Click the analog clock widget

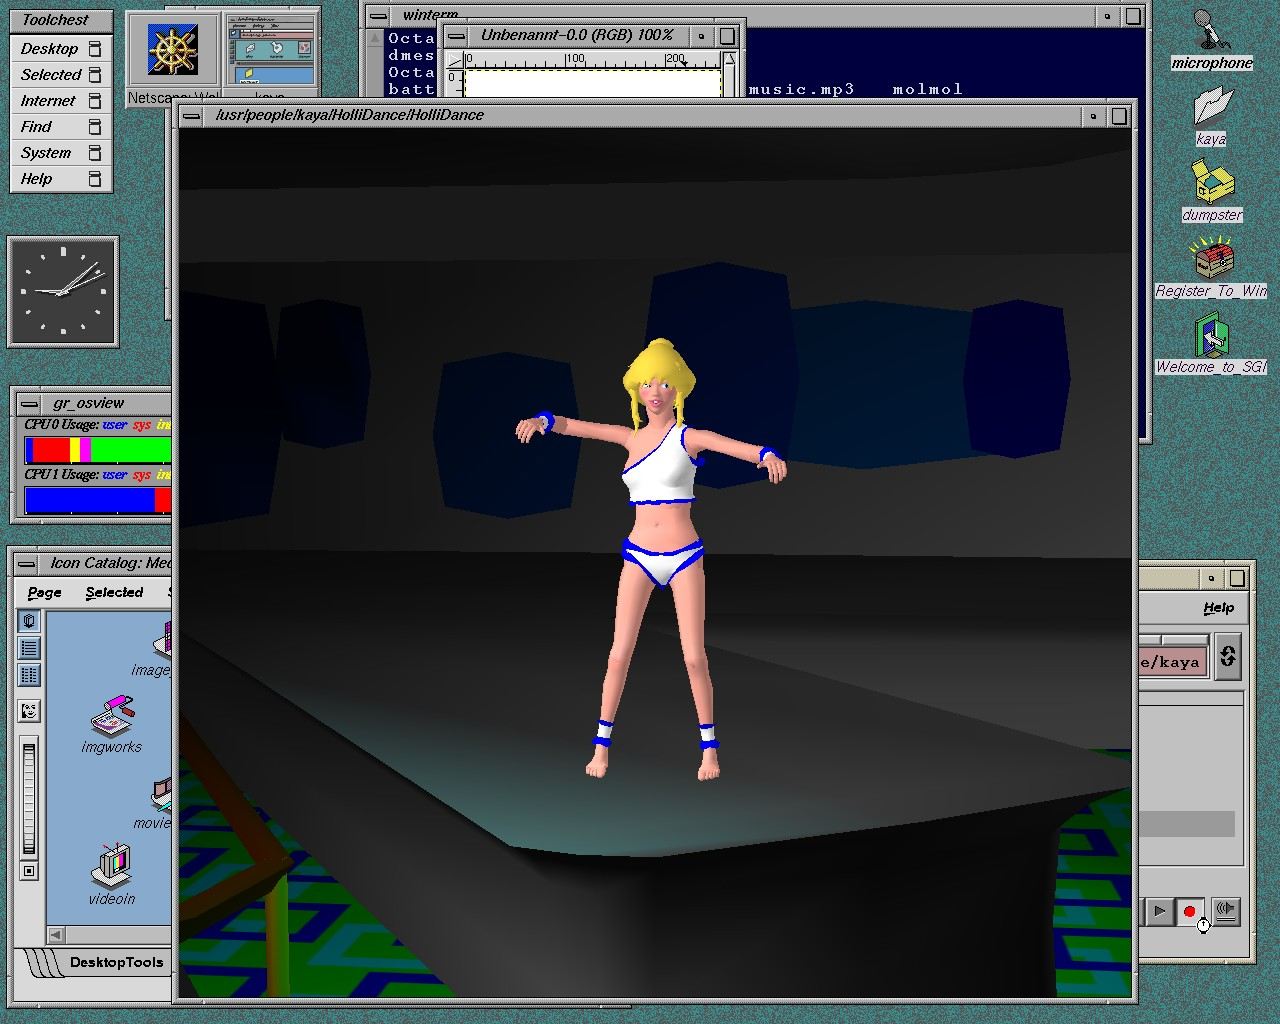63,292
